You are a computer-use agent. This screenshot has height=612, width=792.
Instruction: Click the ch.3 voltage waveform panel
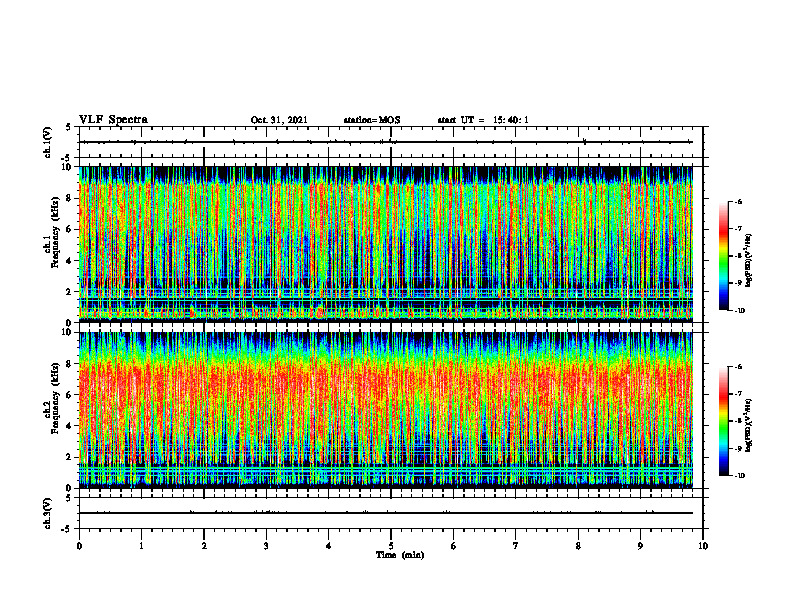coord(391,513)
